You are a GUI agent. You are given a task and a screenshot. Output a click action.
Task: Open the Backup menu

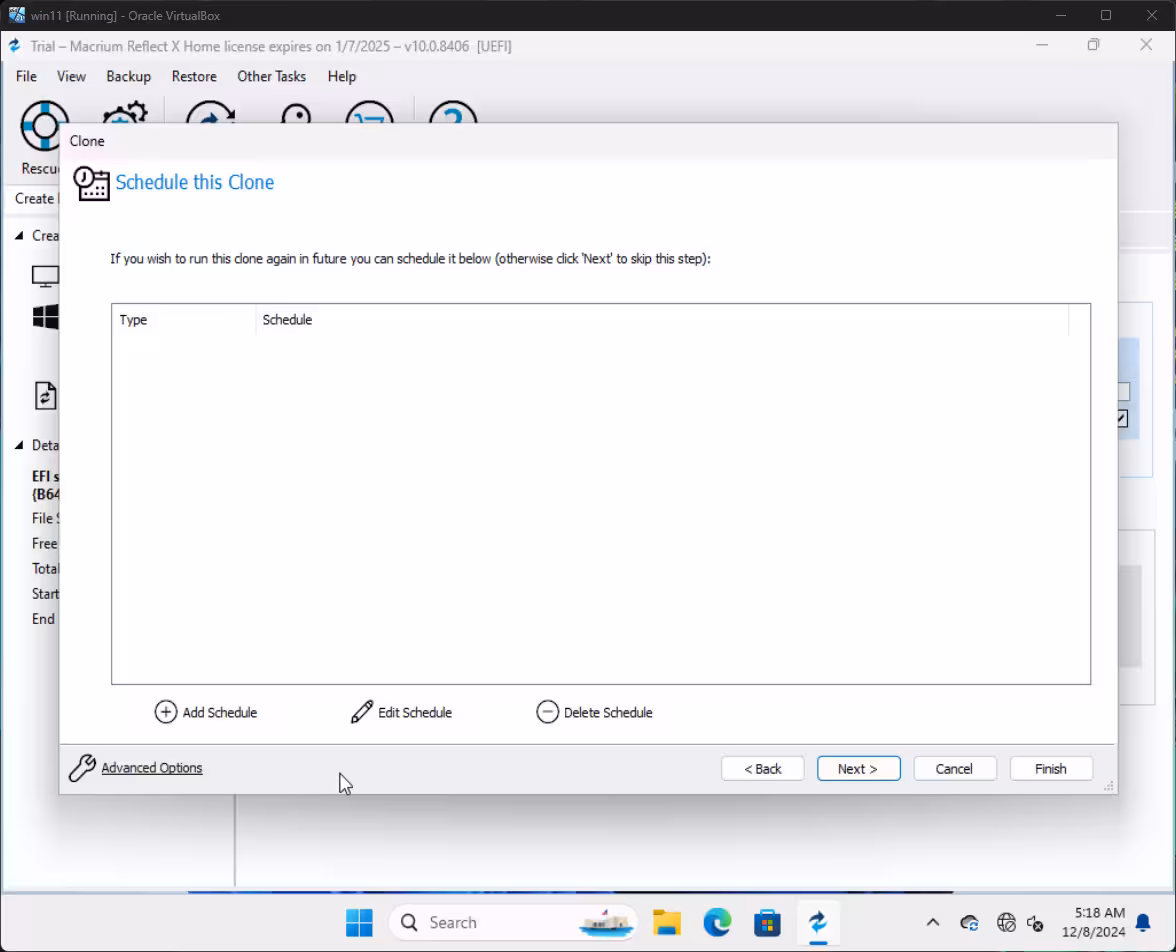click(x=128, y=77)
